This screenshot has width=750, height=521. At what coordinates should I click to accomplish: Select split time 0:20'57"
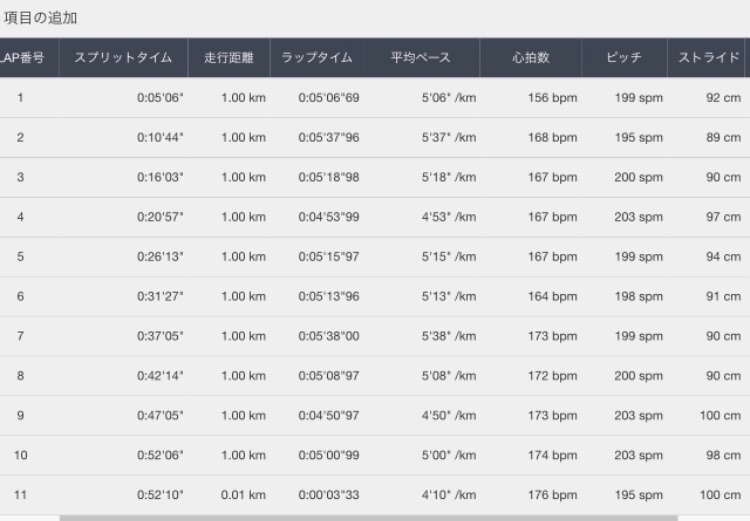(x=160, y=217)
